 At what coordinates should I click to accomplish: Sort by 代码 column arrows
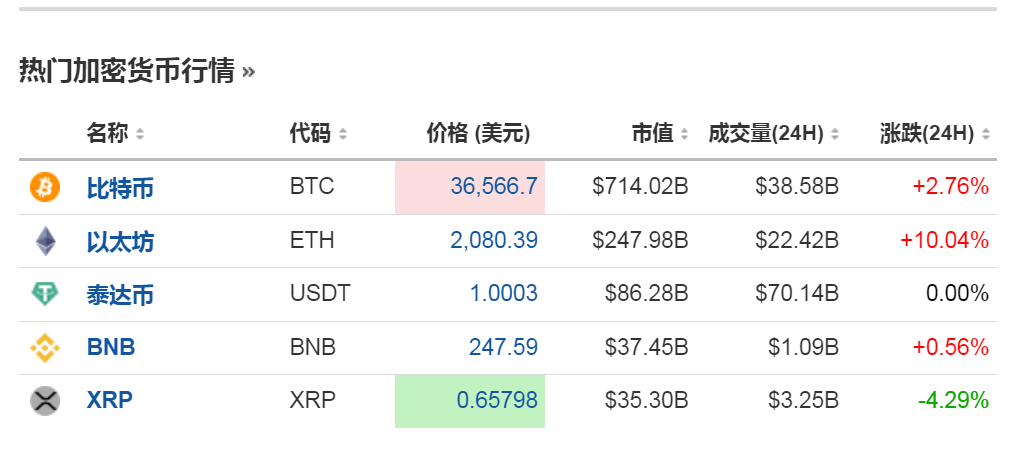(343, 134)
